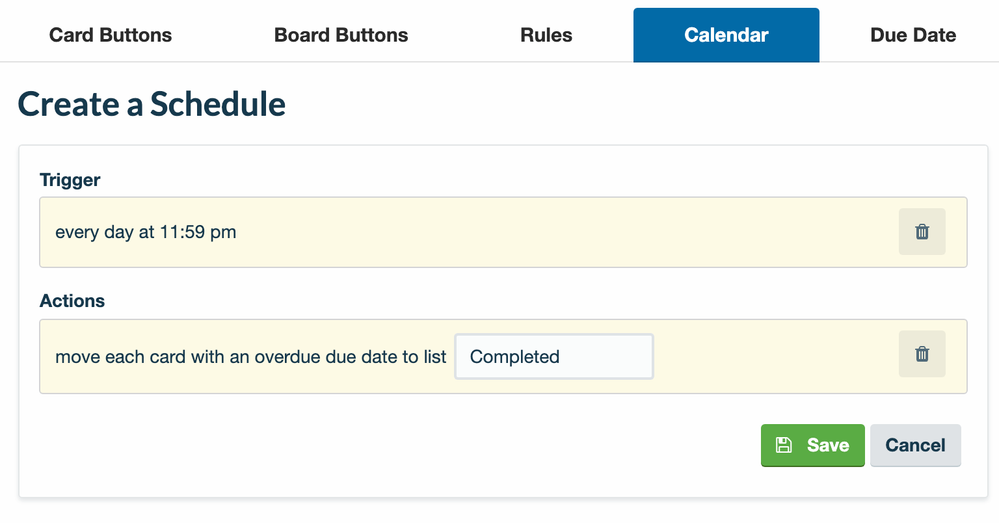The image size is (999, 523).
Task: Click the 'Create a Schedule' heading
Action: (x=152, y=104)
